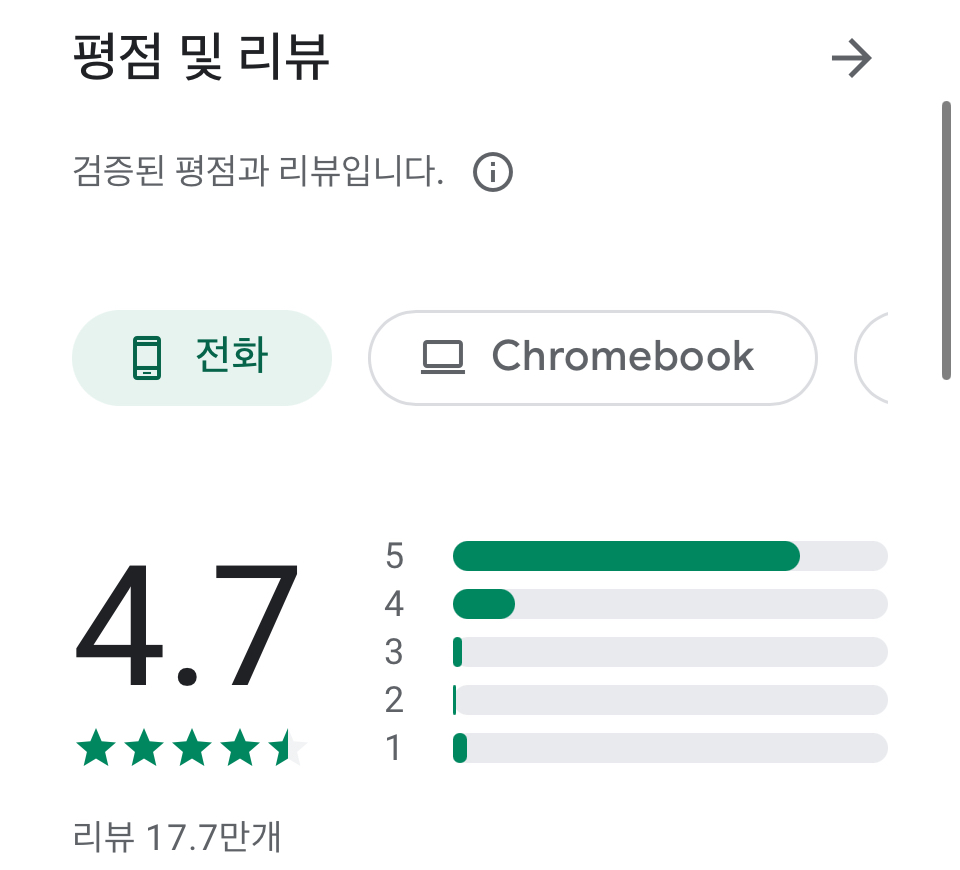Viewport: 960px width, 870px height.
Task: Click the 5-star rating bar
Action: pyautogui.click(x=670, y=556)
